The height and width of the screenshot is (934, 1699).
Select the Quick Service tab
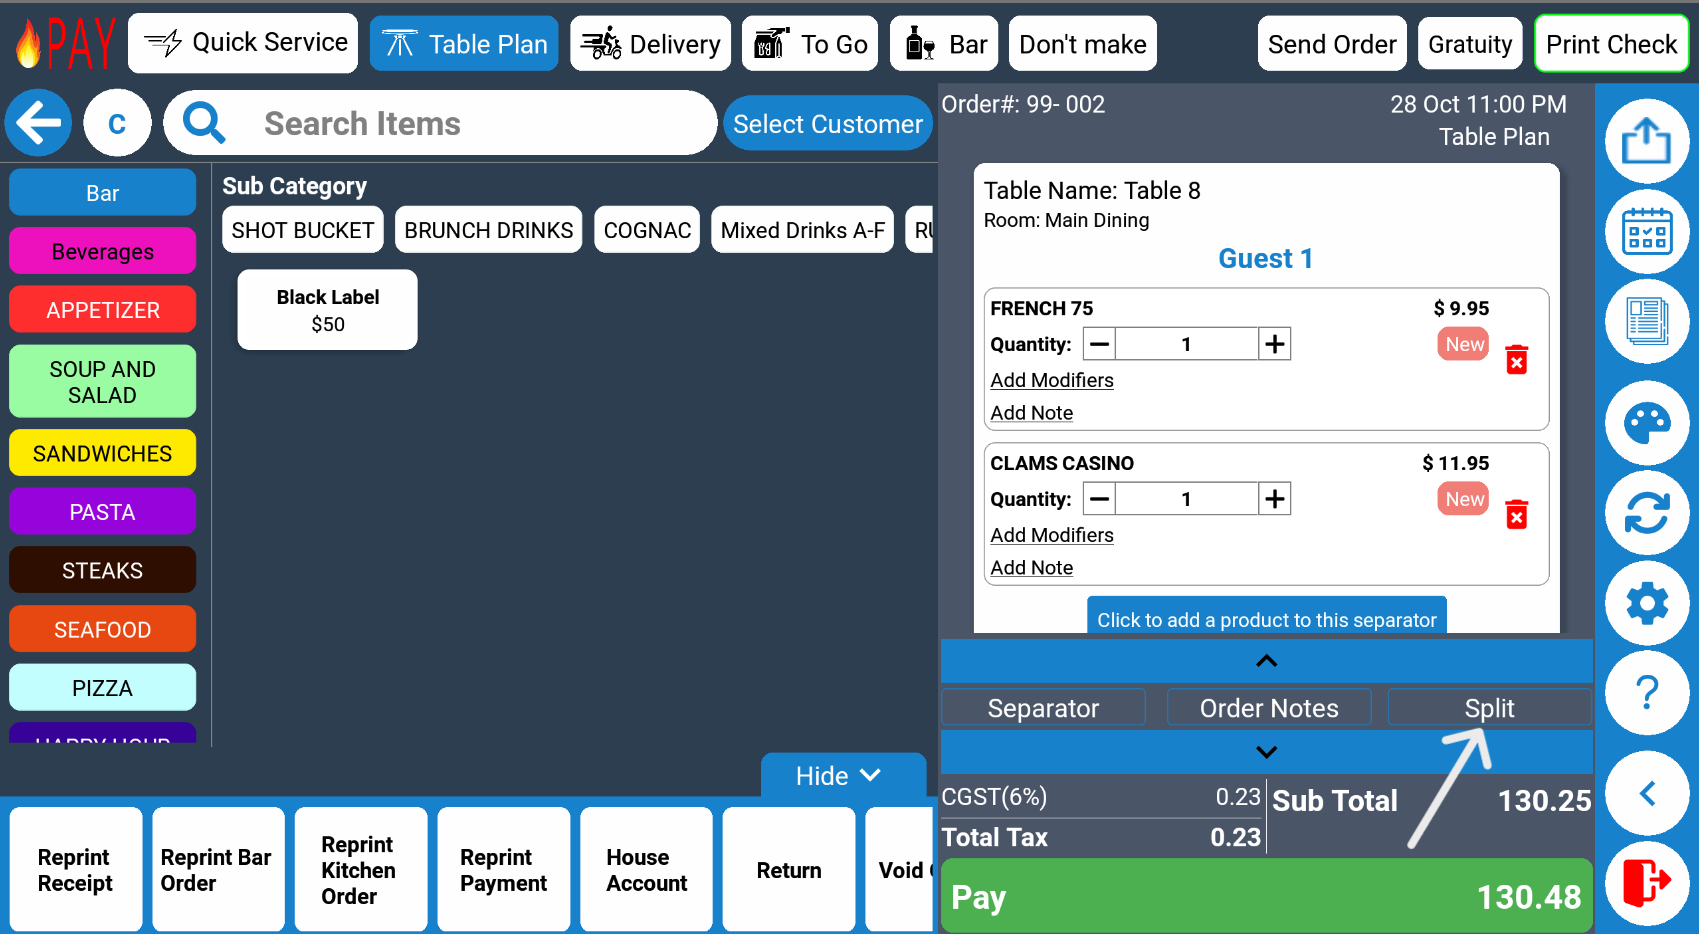point(243,43)
